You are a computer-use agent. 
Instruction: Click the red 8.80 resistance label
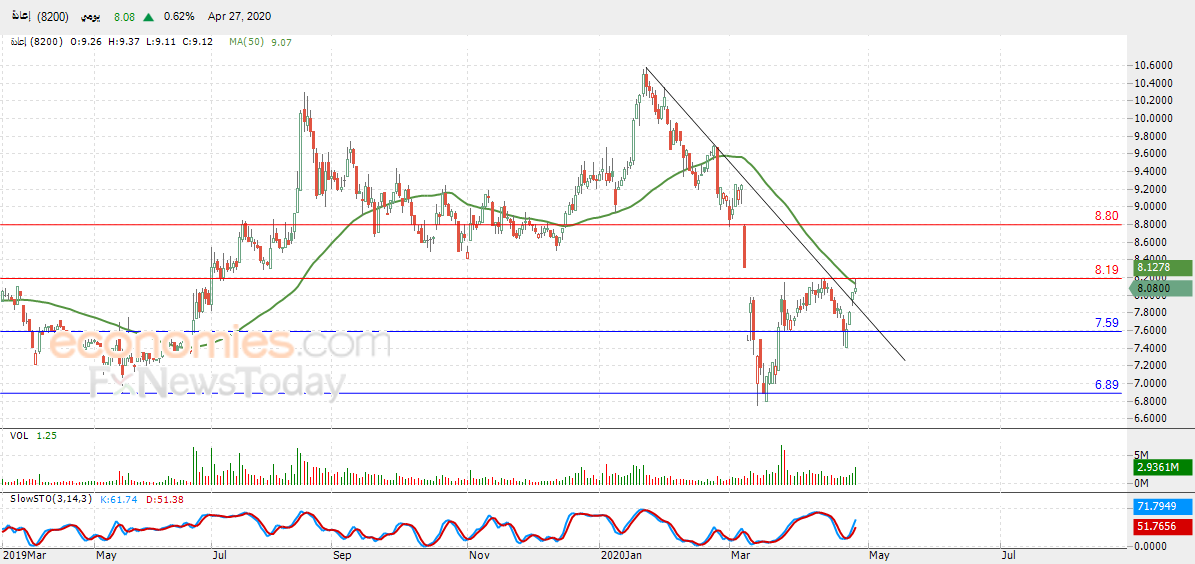(x=1106, y=216)
